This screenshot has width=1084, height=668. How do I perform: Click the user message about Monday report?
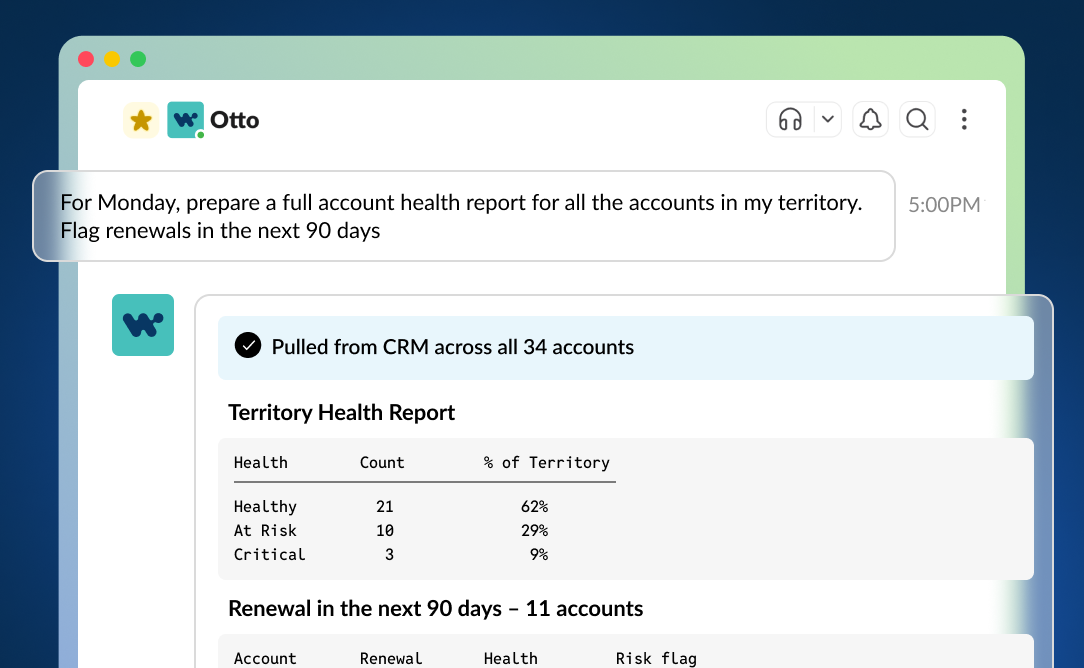point(464,216)
